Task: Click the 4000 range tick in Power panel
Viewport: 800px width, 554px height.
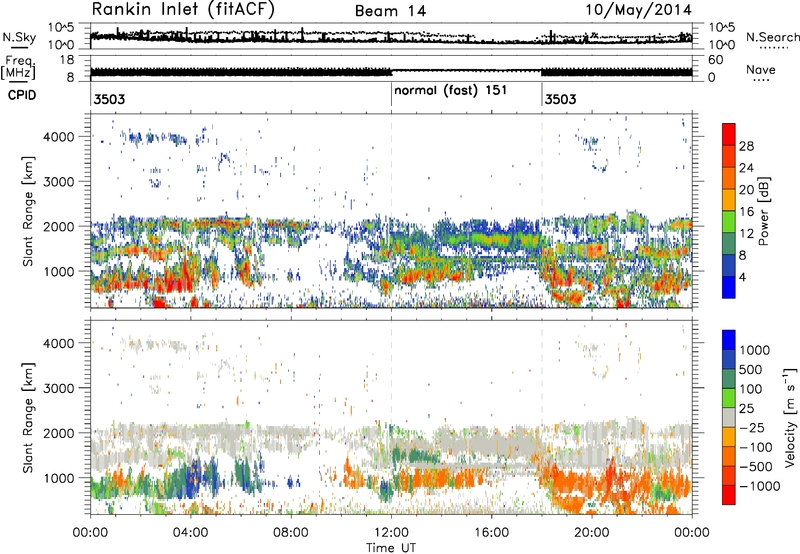Action: point(58,137)
